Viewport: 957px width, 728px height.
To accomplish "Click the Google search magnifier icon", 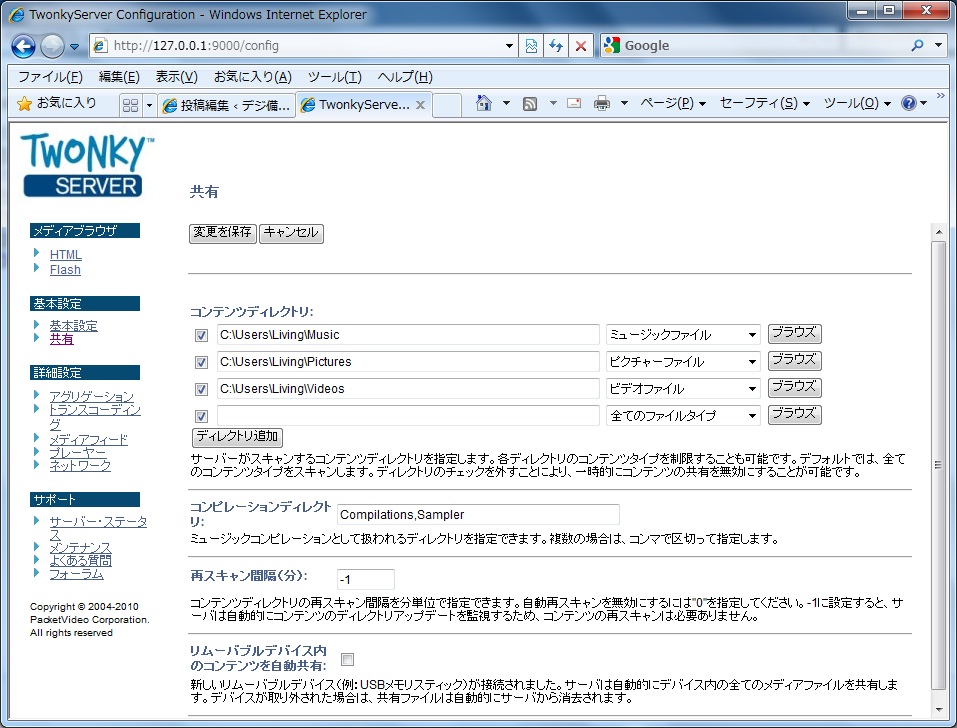I will (917, 45).
